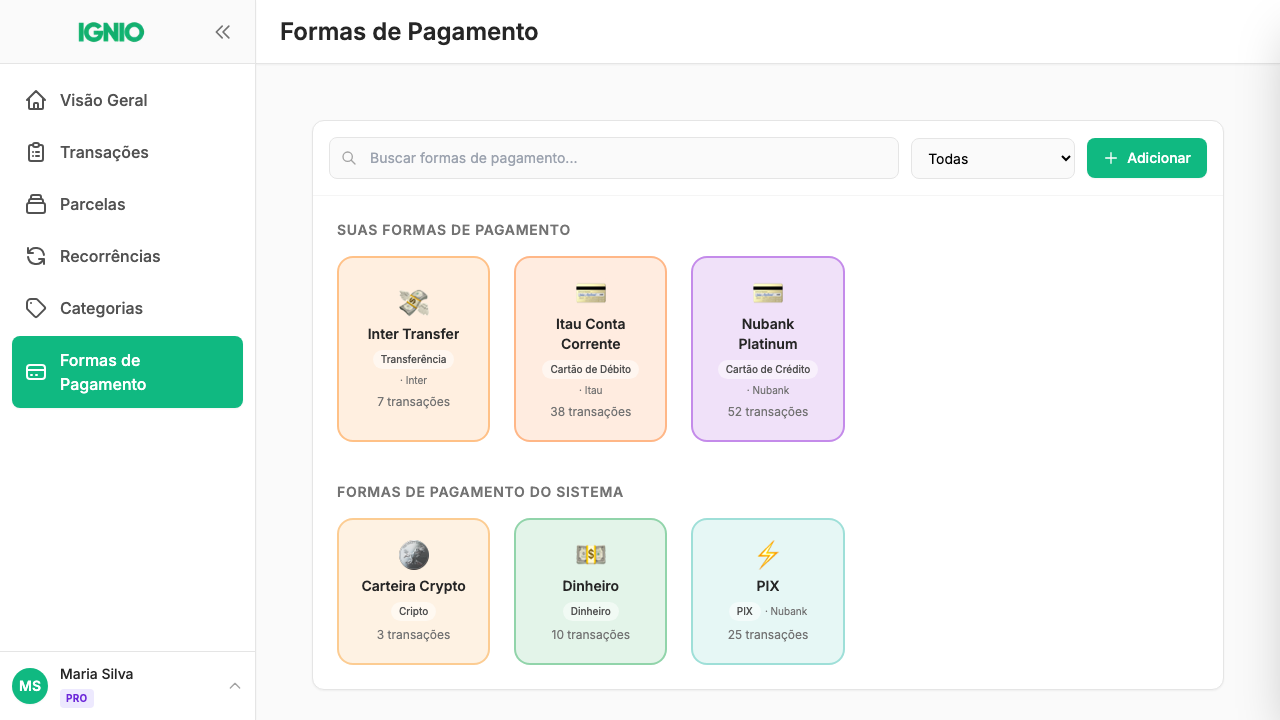Click the Recorrências refresh arrows icon
Screen dimensions: 1280x720
36,256
